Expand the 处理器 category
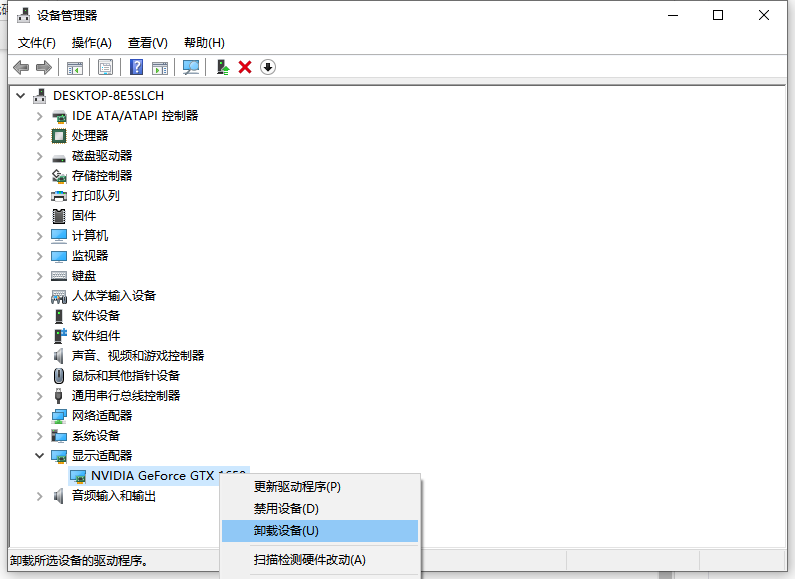 (x=40, y=136)
